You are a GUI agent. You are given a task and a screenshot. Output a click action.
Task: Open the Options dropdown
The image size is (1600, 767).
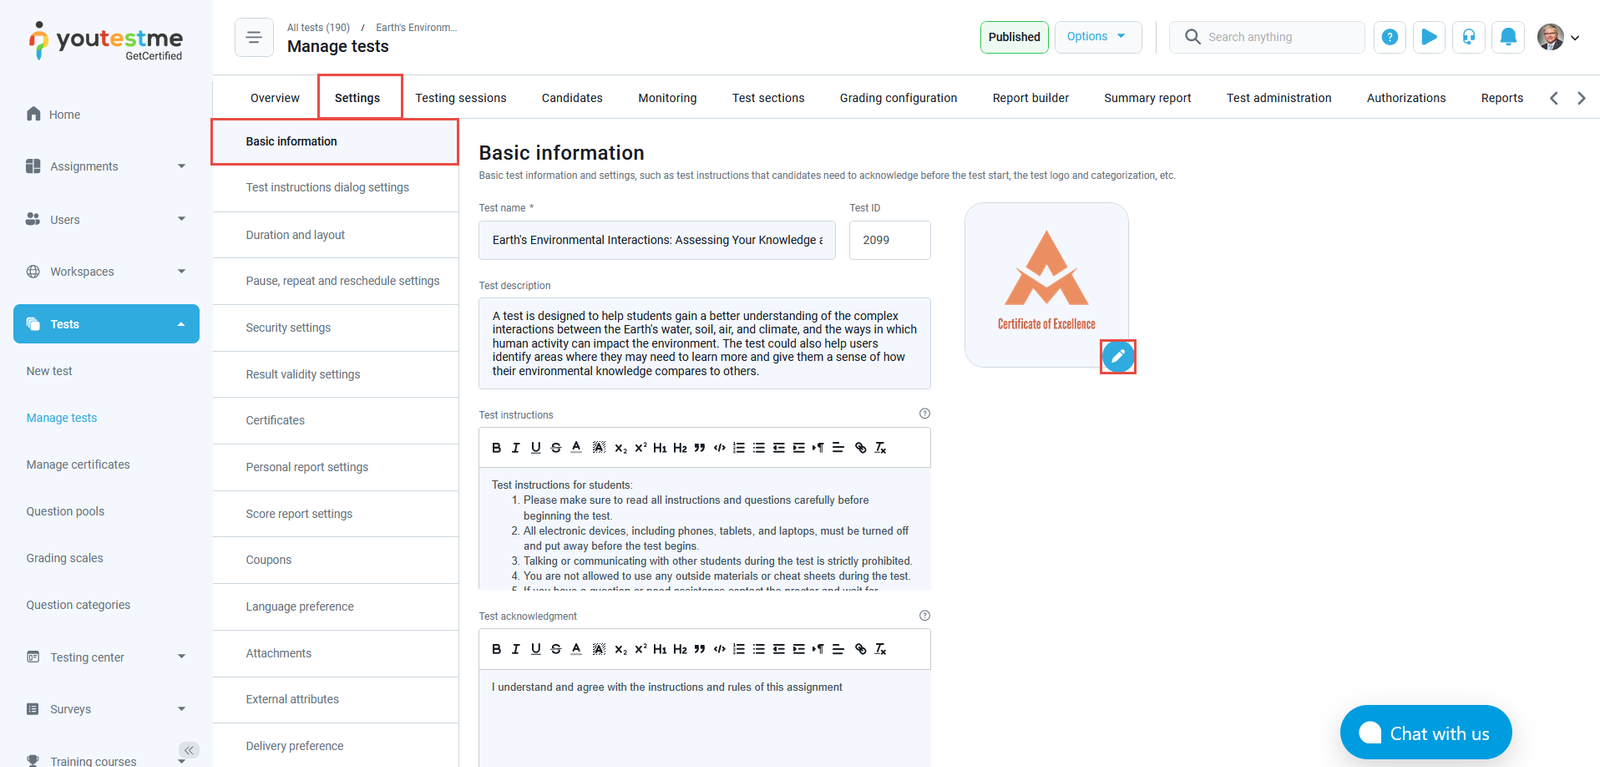click(1097, 37)
